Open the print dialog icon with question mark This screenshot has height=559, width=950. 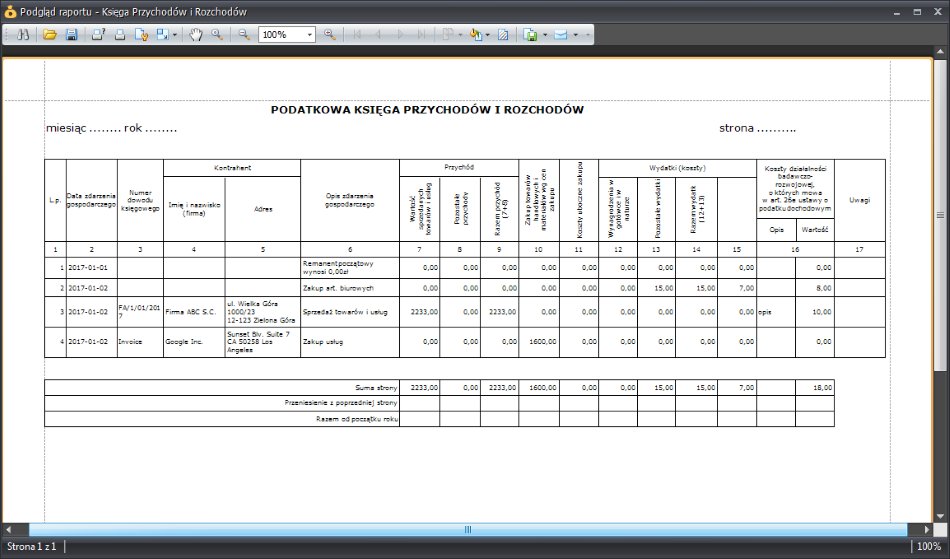pyautogui.click(x=98, y=35)
